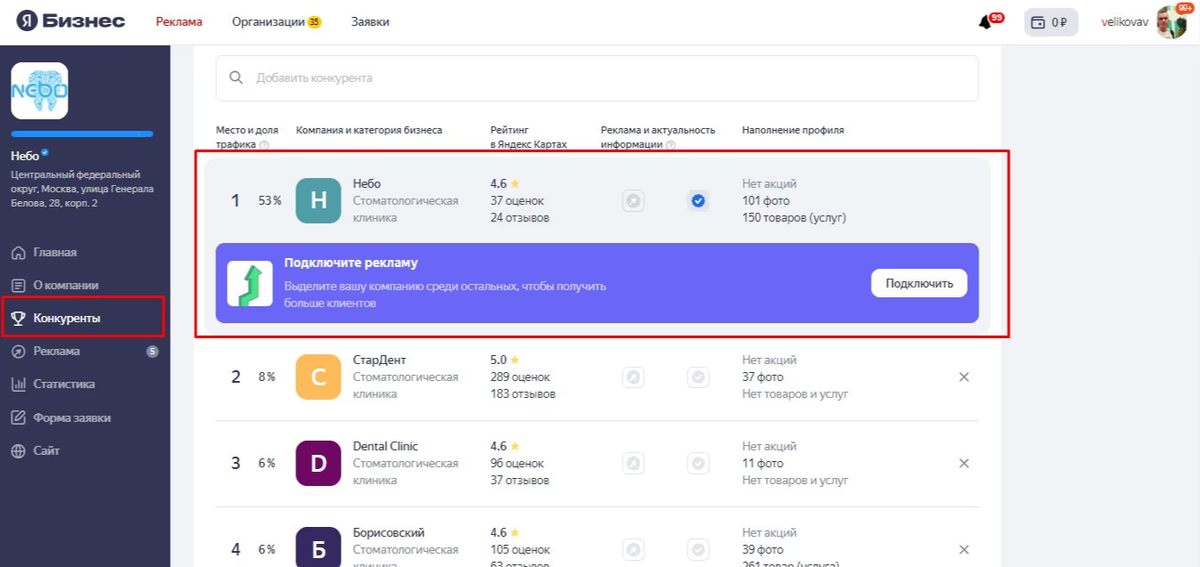Open the СтарДент company name
This screenshot has height=567, width=1200.
(380, 360)
